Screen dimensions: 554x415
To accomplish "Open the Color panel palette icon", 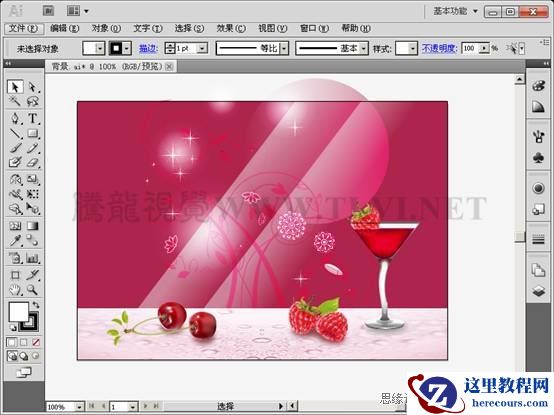I will tap(538, 85).
